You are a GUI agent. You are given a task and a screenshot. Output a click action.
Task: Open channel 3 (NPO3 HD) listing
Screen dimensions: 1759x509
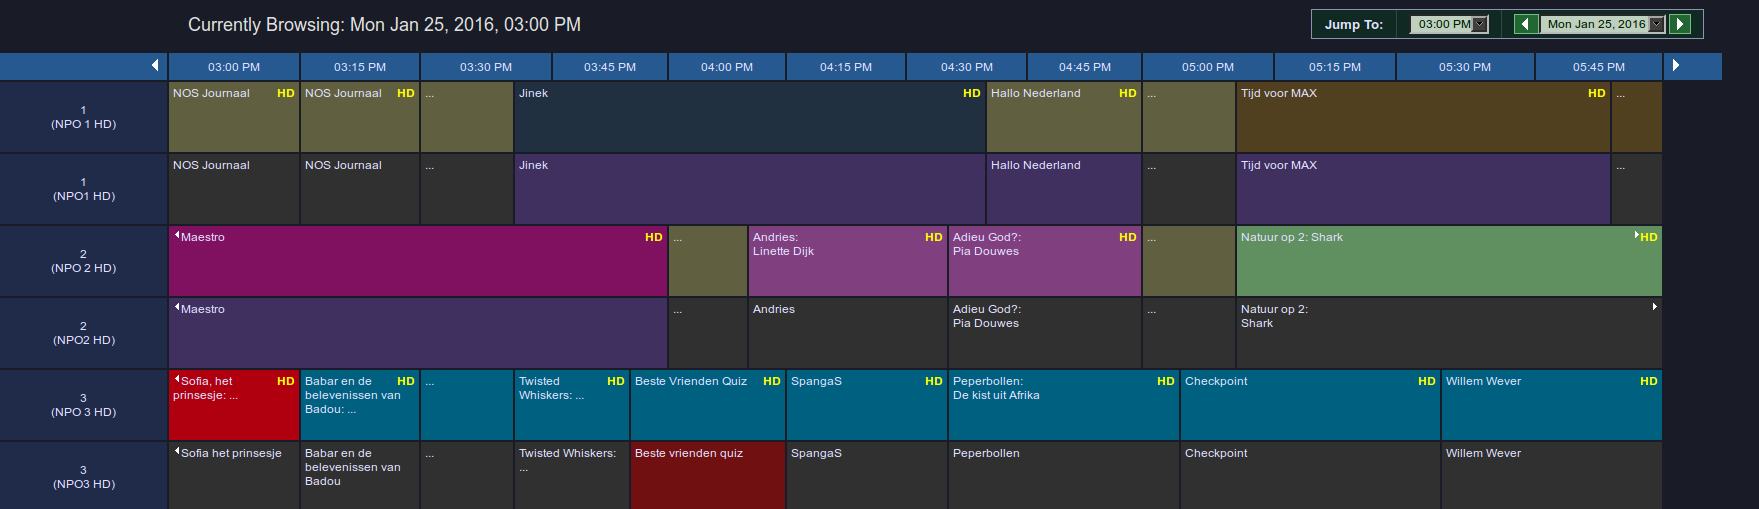(x=84, y=477)
